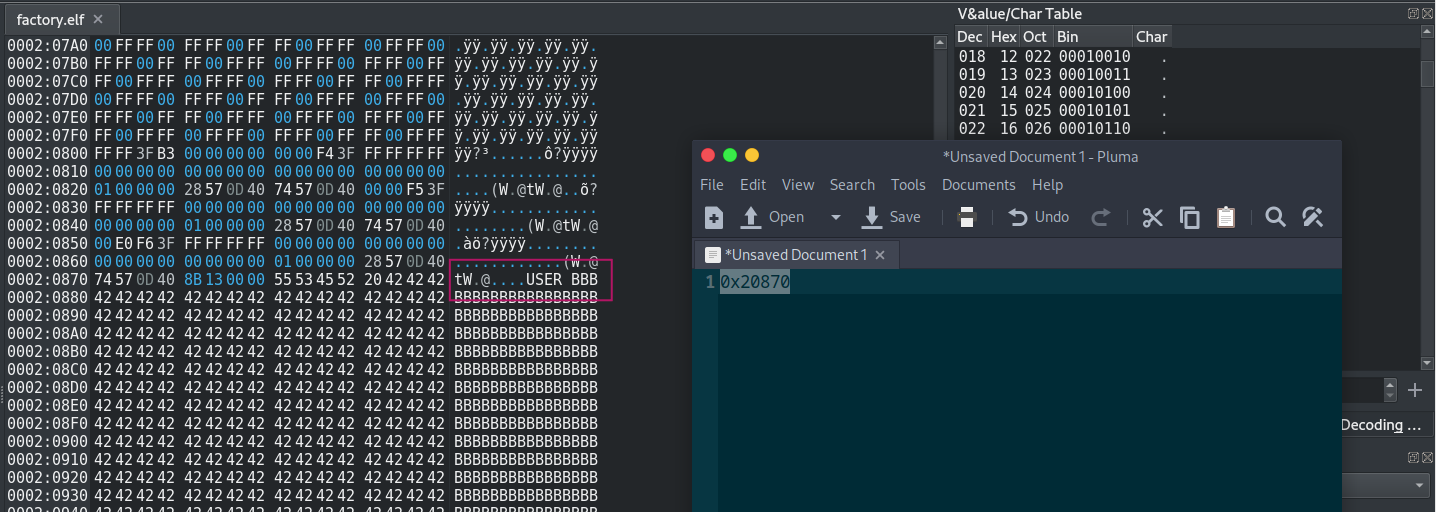Click offset 0002:07A0 in hex view
The height and width of the screenshot is (512, 1437).
pos(47,46)
